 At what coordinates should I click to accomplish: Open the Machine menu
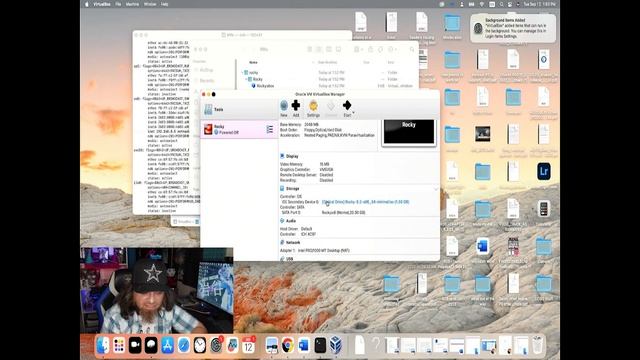click(x=132, y=4)
